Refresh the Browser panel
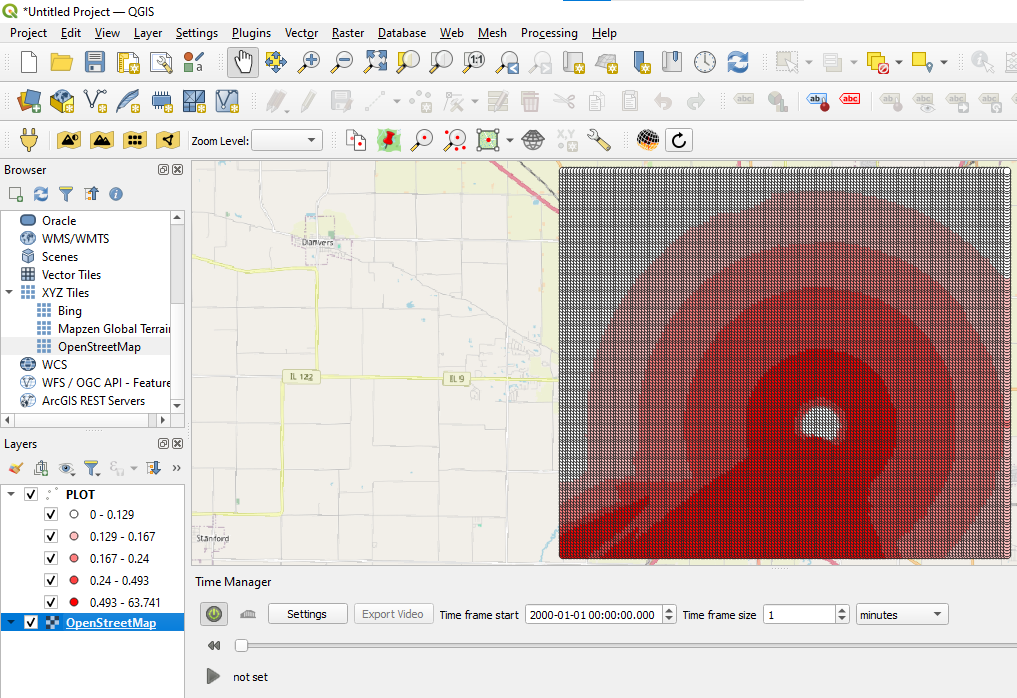The image size is (1017, 698). coord(41,194)
